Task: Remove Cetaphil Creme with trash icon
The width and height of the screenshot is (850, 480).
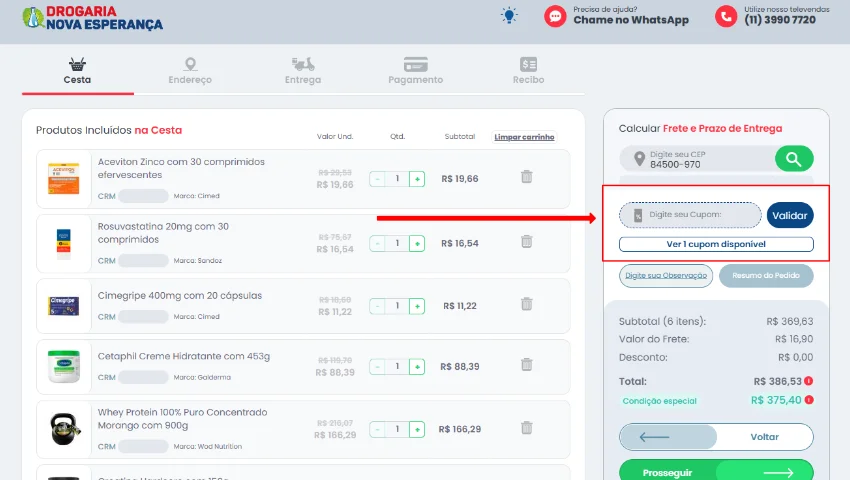Action: [526, 364]
